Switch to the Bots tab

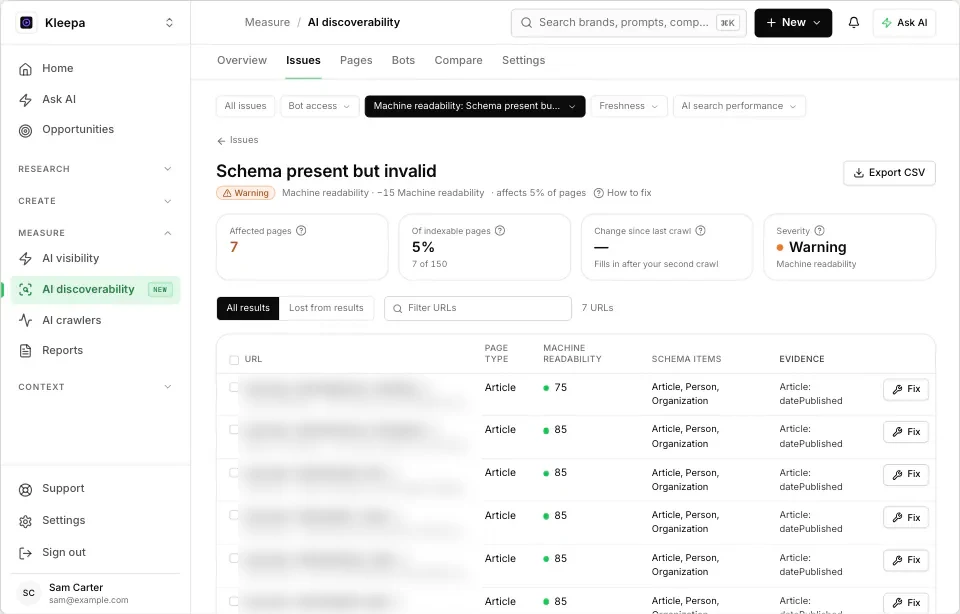point(403,60)
